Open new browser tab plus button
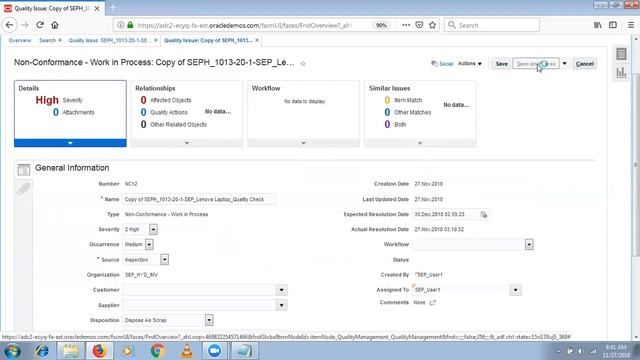This screenshot has width=640, height=360. tap(113, 8)
